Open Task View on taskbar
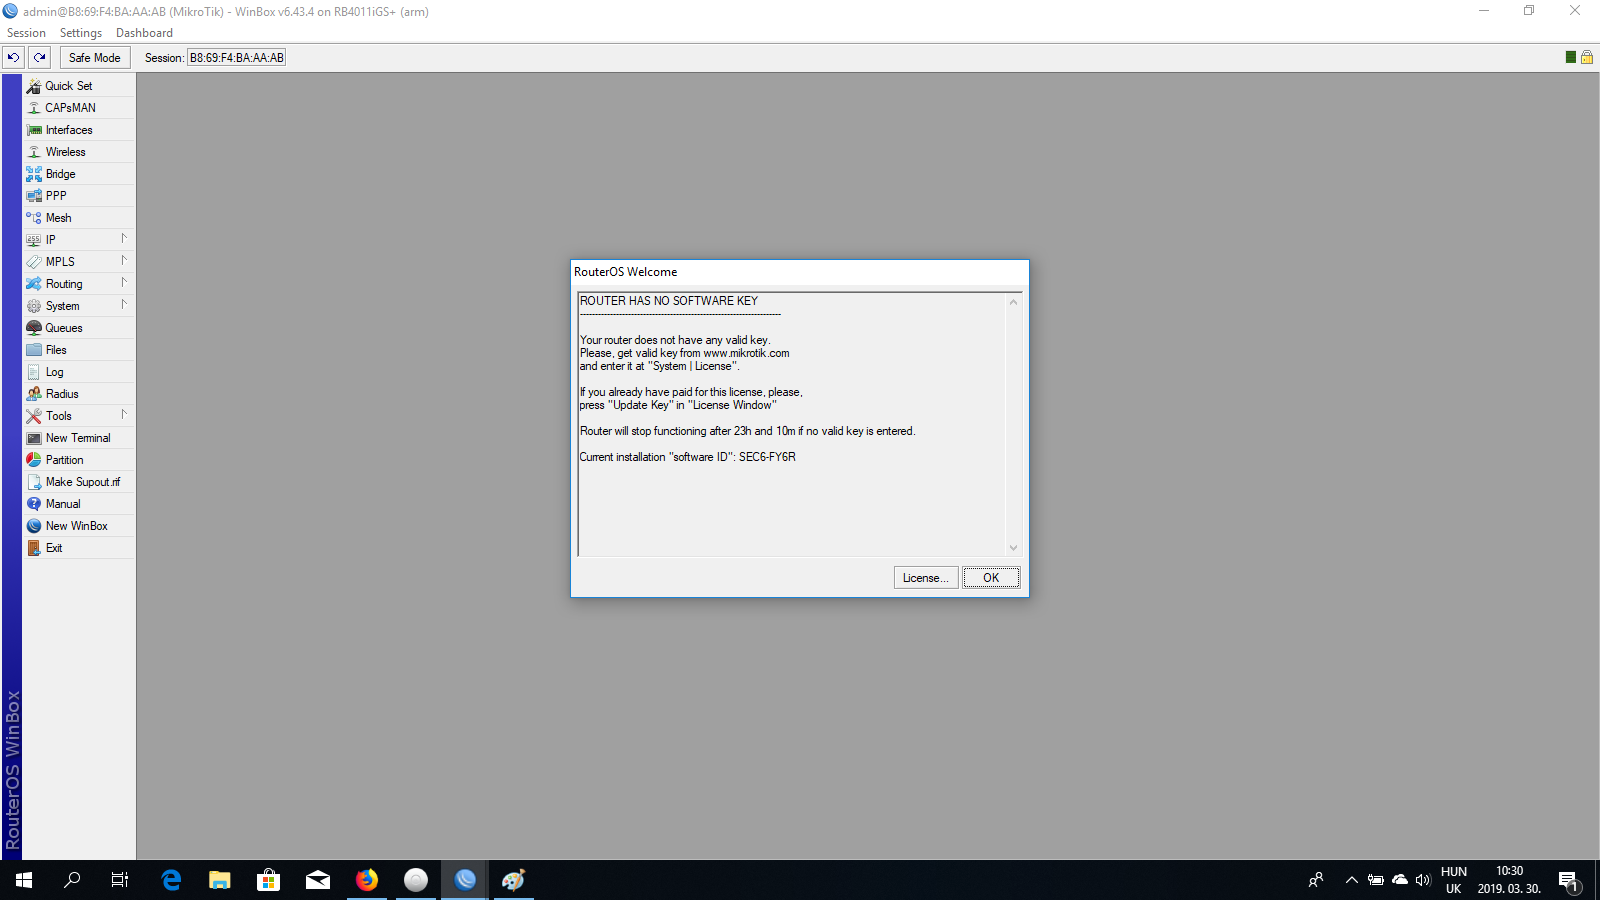 pyautogui.click(x=120, y=880)
